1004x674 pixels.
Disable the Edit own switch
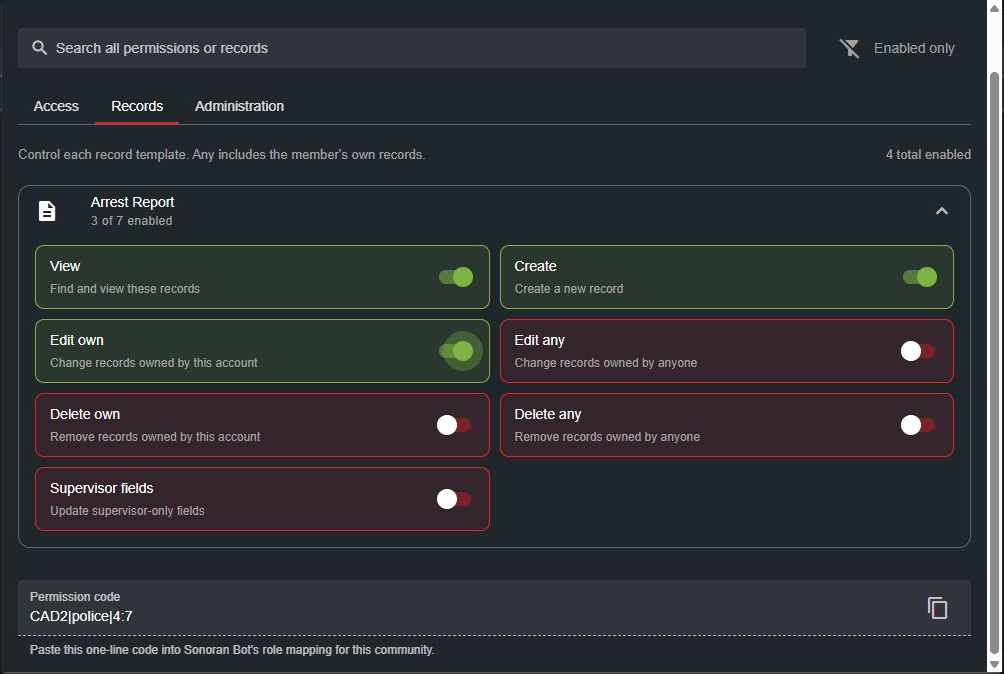pos(456,351)
